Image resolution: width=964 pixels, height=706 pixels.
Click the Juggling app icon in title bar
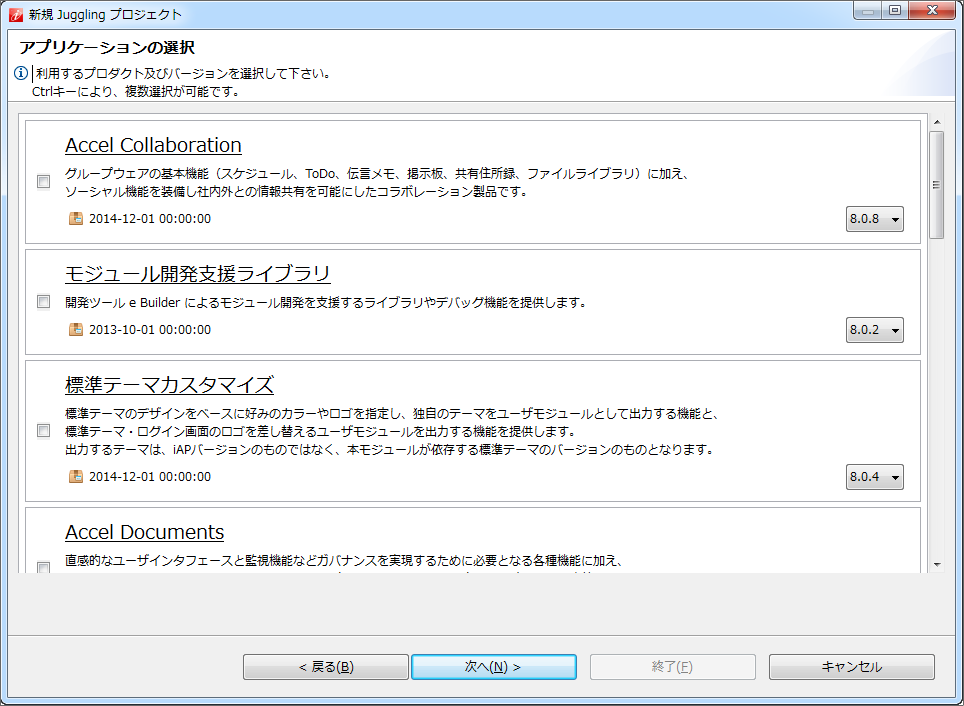pos(16,14)
